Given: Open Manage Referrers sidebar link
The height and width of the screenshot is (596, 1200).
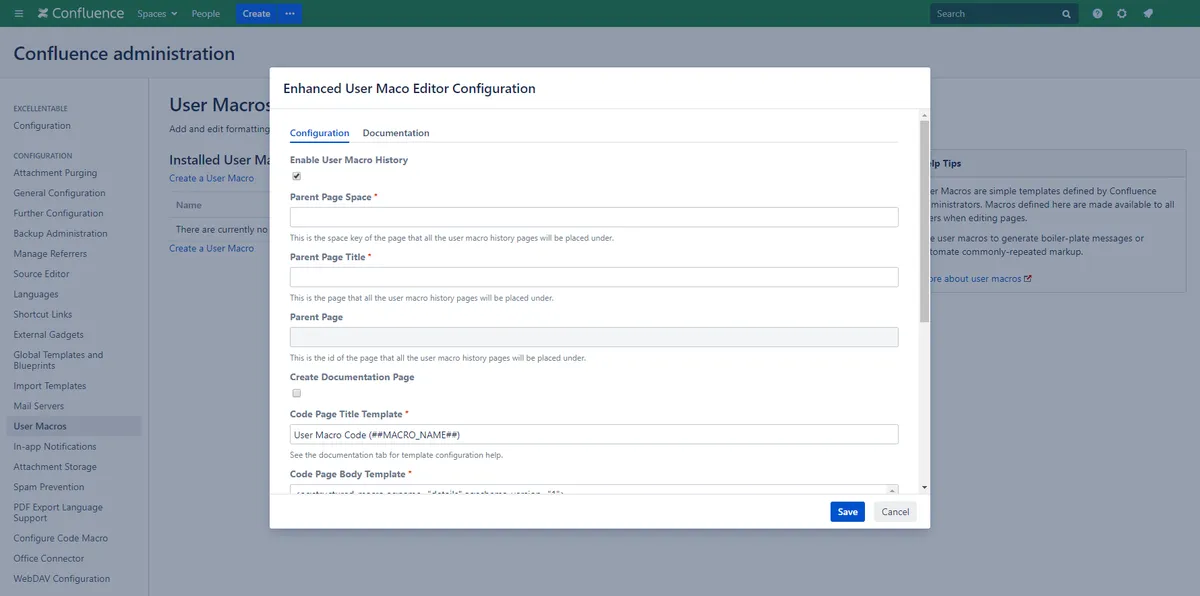Looking at the screenshot, I should pos(50,254).
